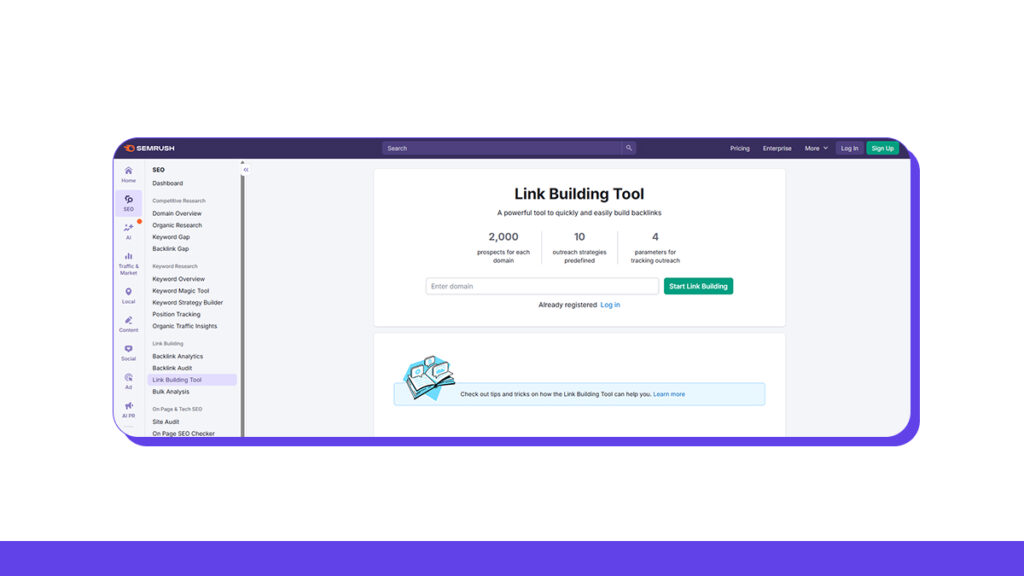Click the Enter domain input field
Image resolution: width=1024 pixels, height=576 pixels.
point(540,286)
